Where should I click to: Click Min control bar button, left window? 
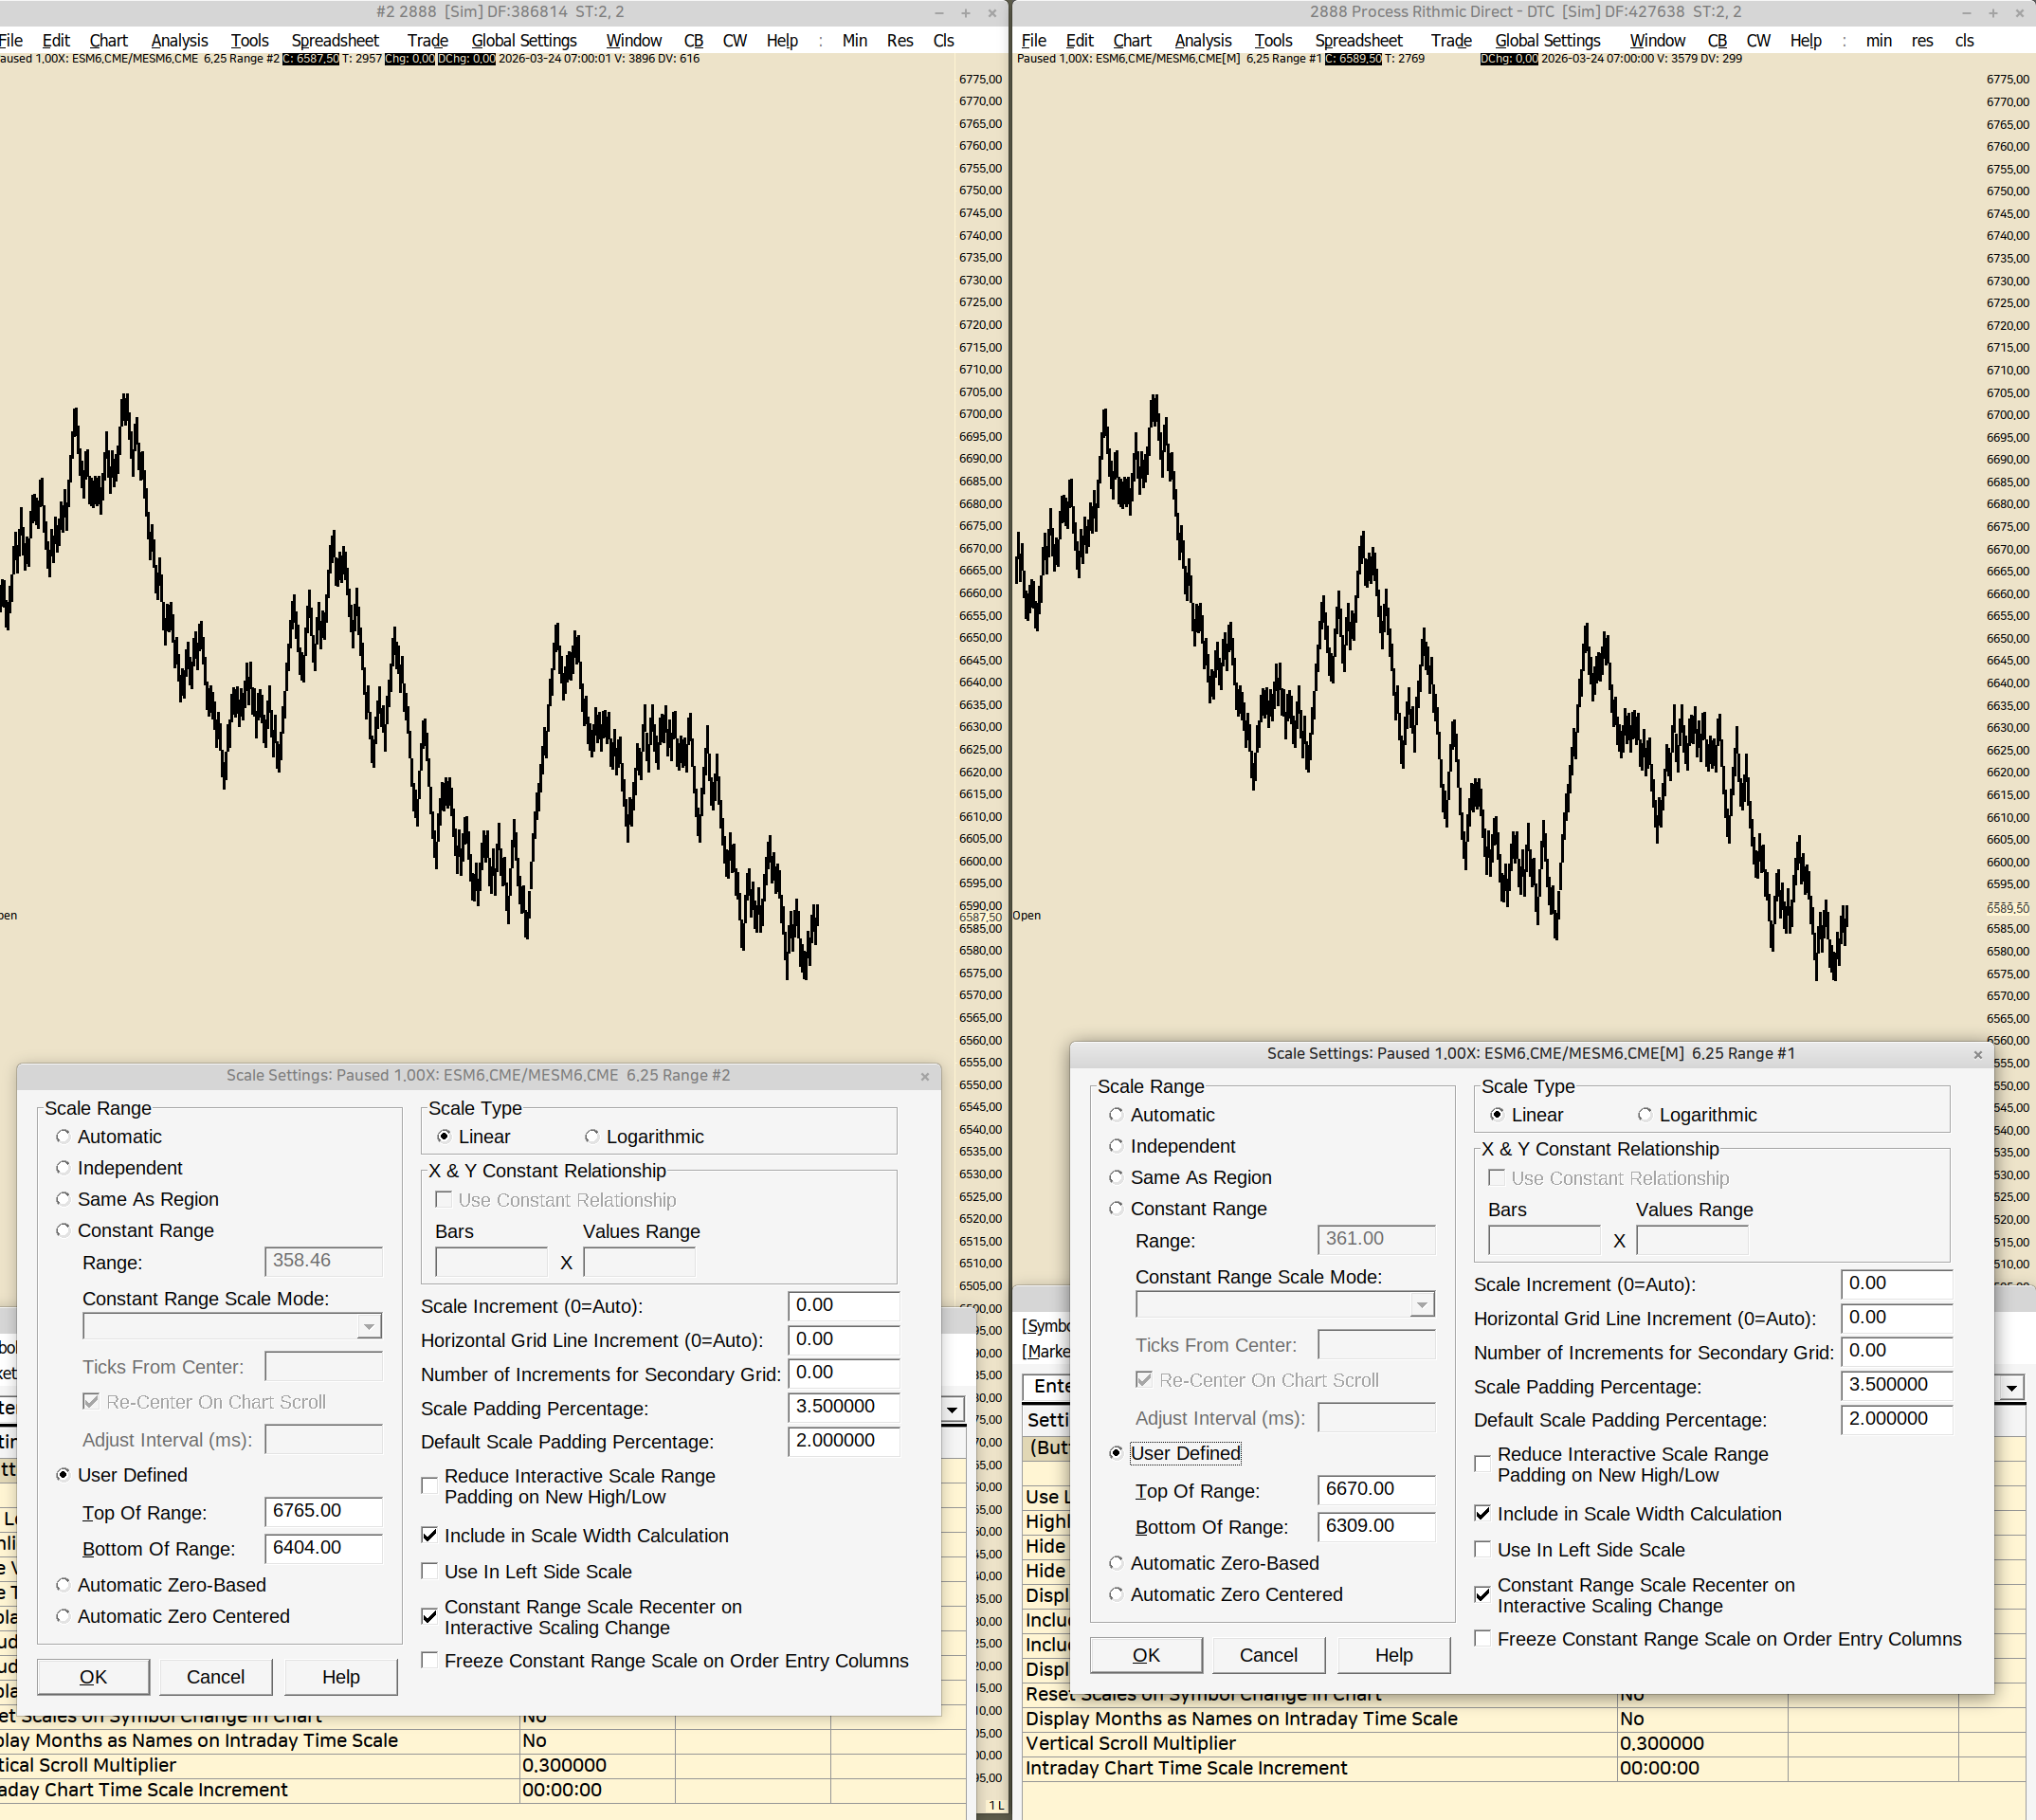pyautogui.click(x=854, y=40)
